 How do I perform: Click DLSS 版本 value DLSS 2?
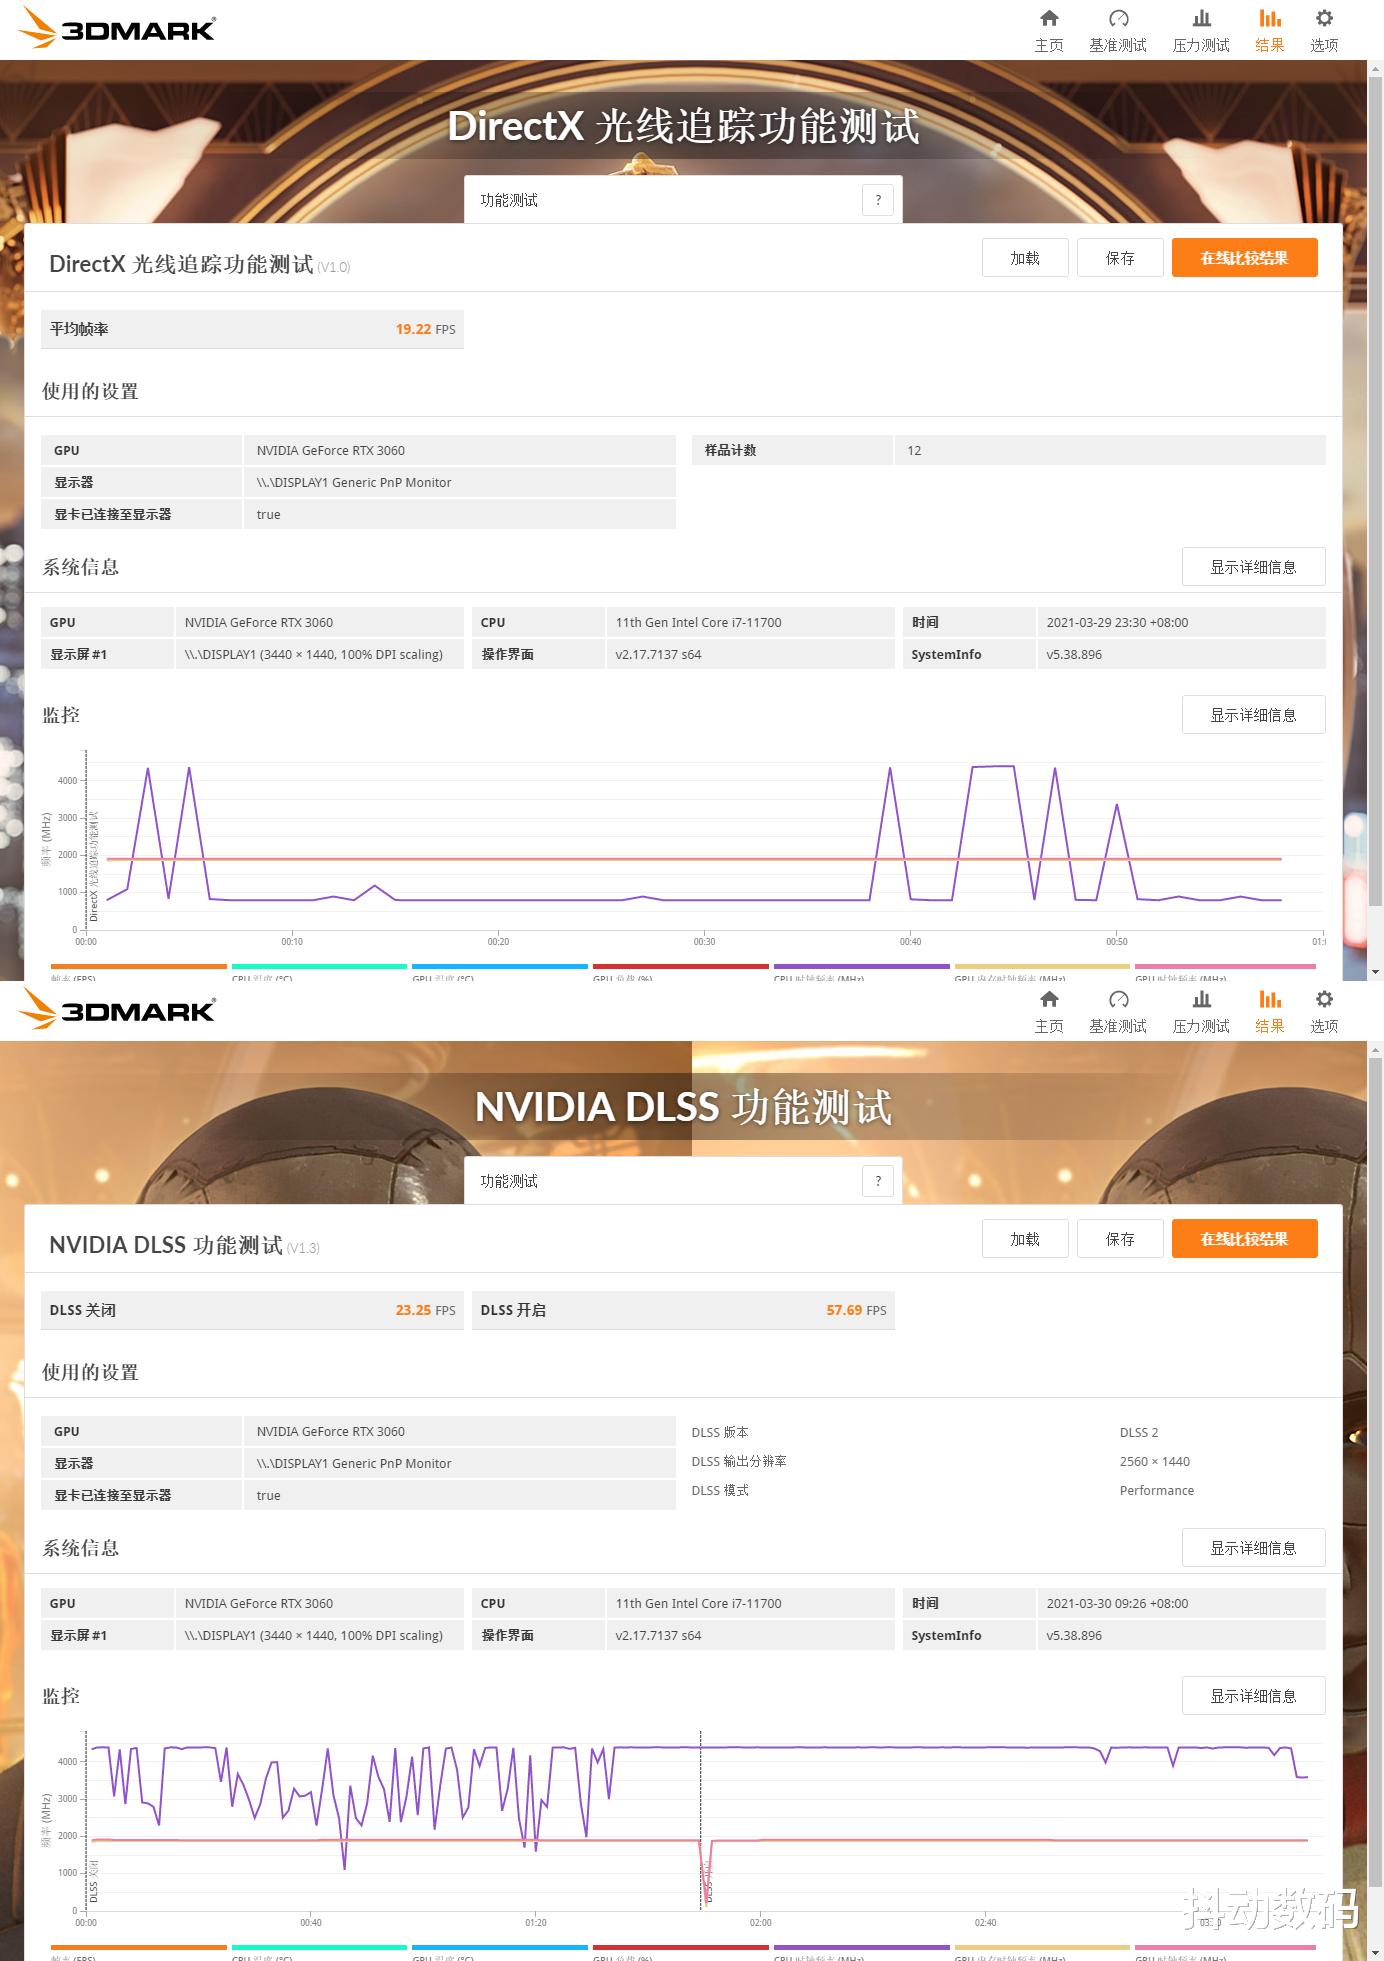pyautogui.click(x=1139, y=1432)
